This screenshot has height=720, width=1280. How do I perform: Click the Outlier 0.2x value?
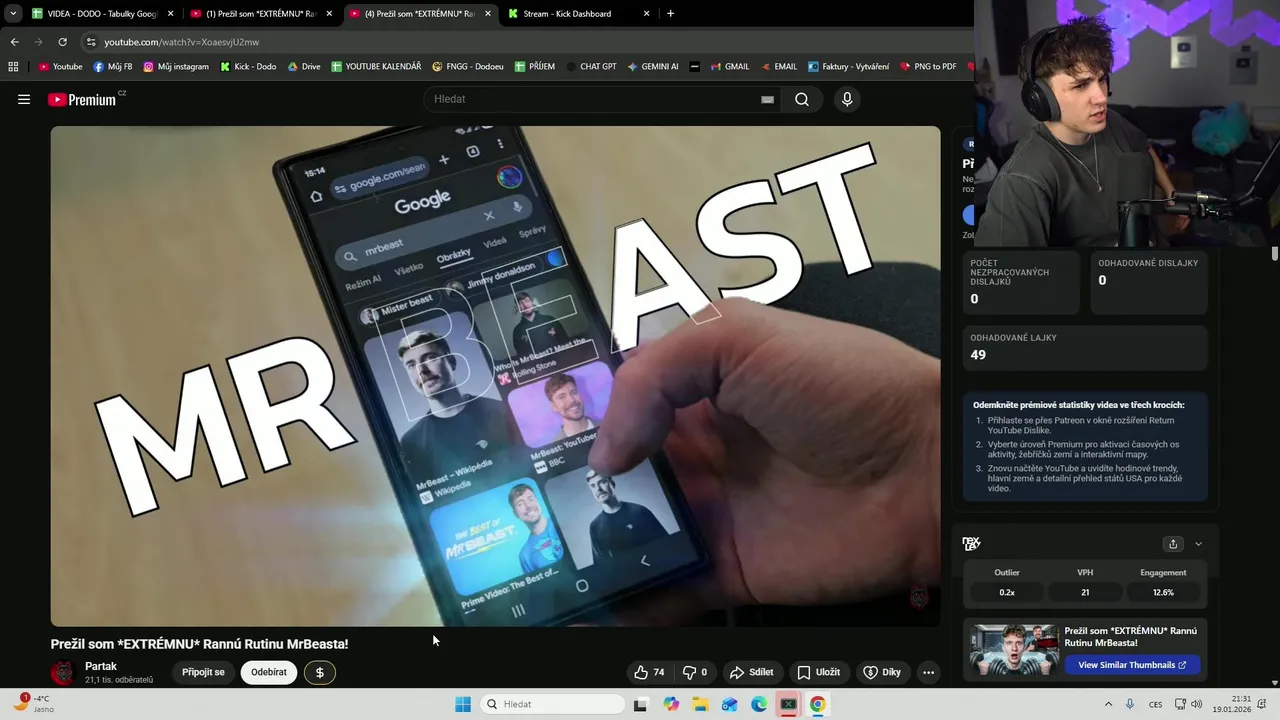1007,592
